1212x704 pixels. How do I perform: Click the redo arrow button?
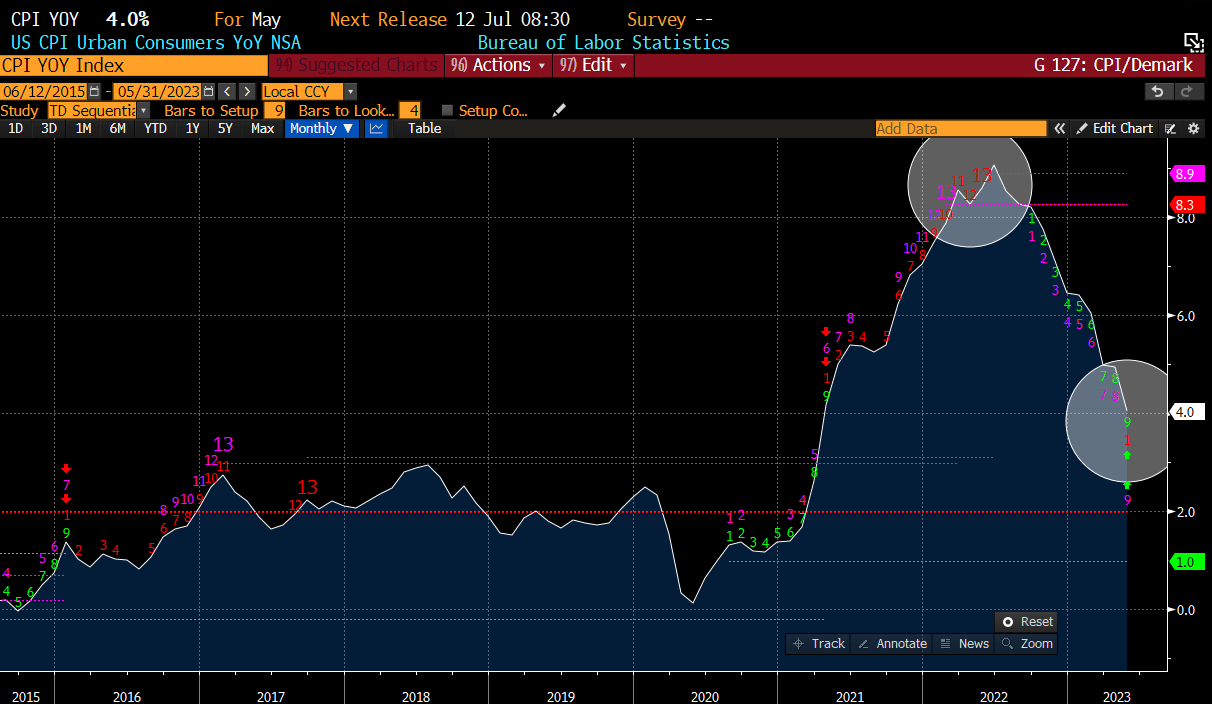[x=1187, y=91]
